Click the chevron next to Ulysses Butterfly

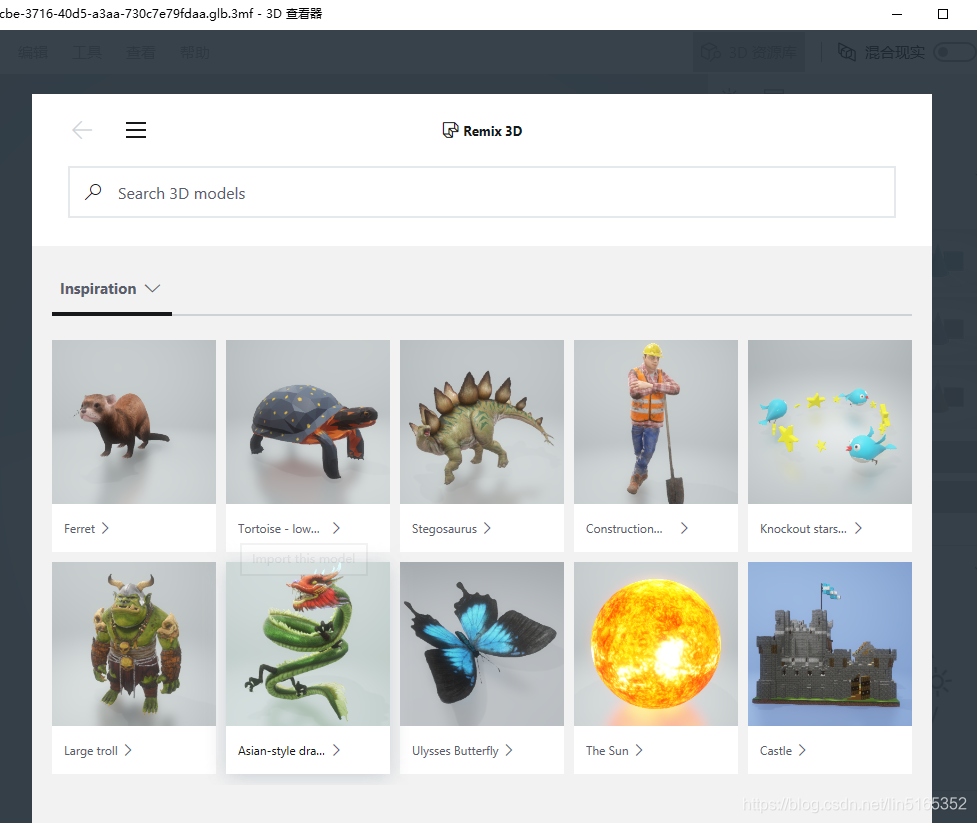click(509, 750)
